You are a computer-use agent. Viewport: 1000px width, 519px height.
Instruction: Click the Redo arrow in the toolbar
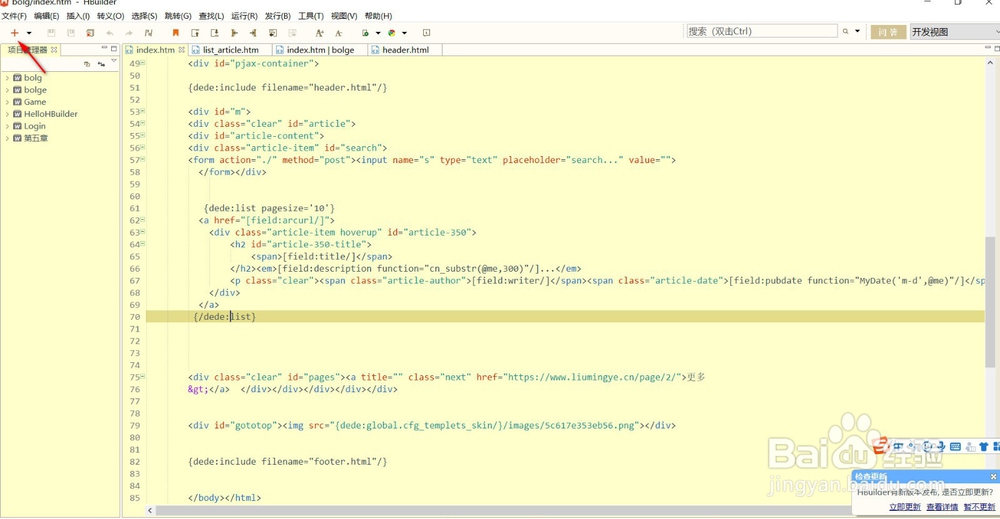(x=129, y=33)
